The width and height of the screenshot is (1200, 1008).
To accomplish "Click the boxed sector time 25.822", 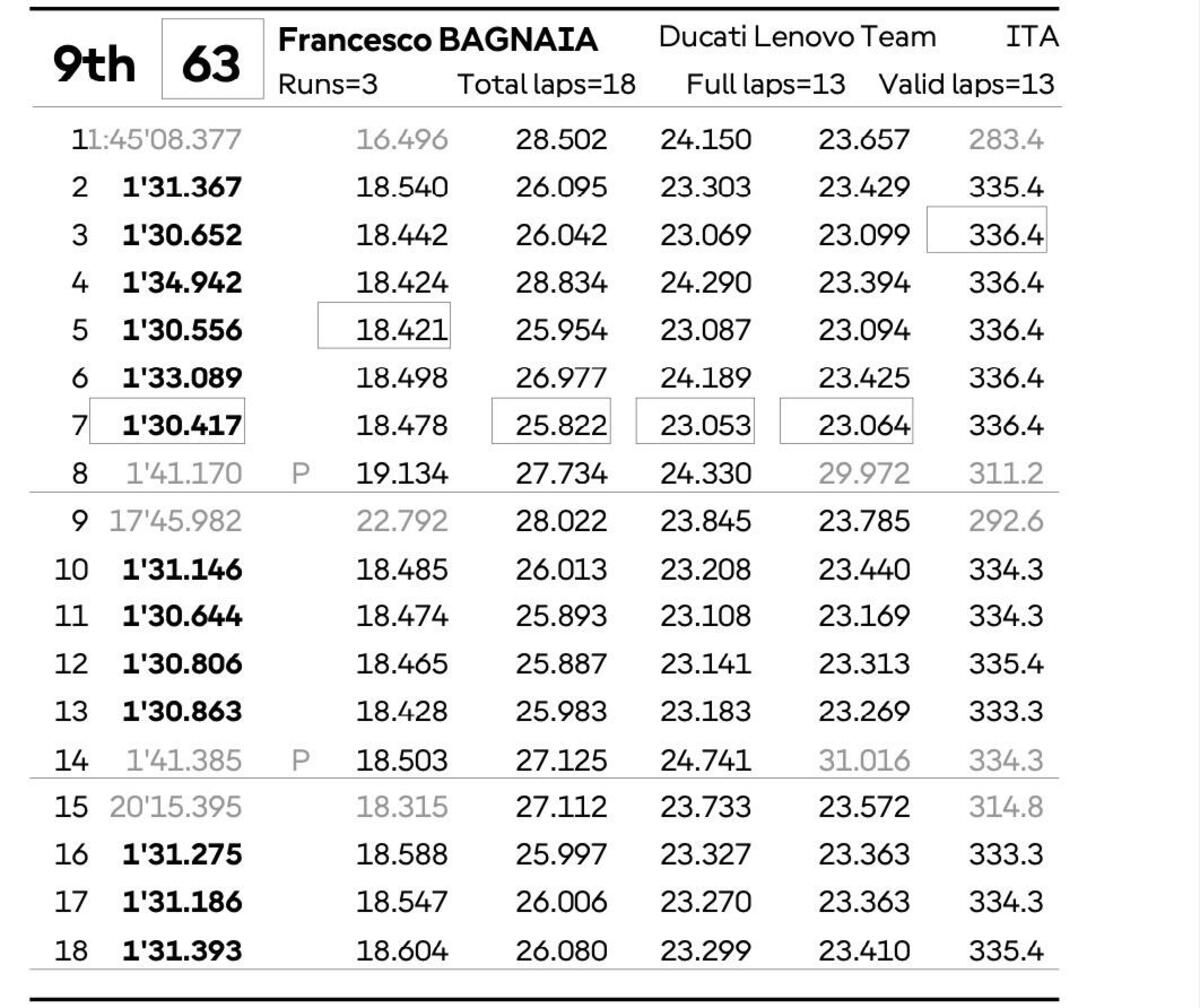I will [561, 426].
